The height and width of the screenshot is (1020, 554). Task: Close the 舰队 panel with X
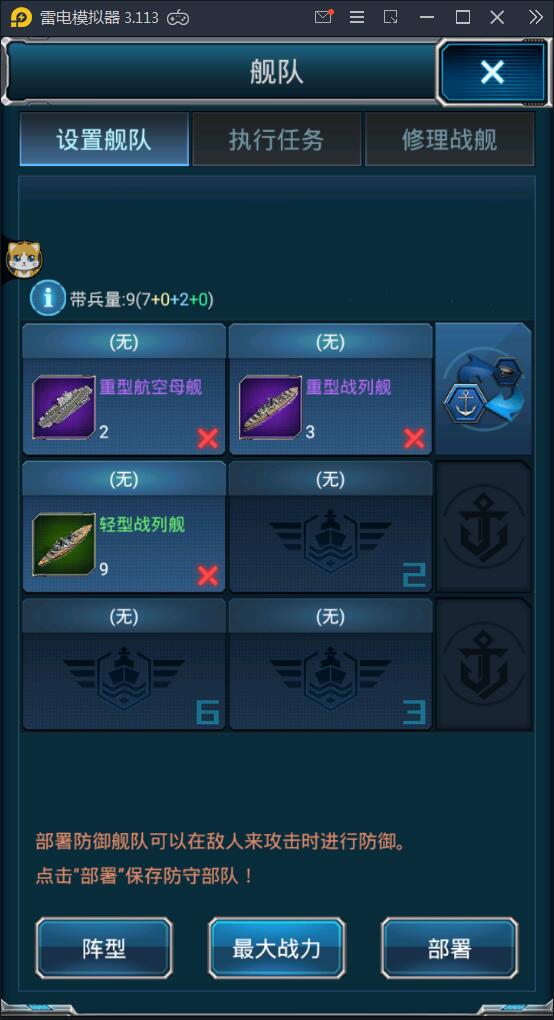pyautogui.click(x=492, y=72)
